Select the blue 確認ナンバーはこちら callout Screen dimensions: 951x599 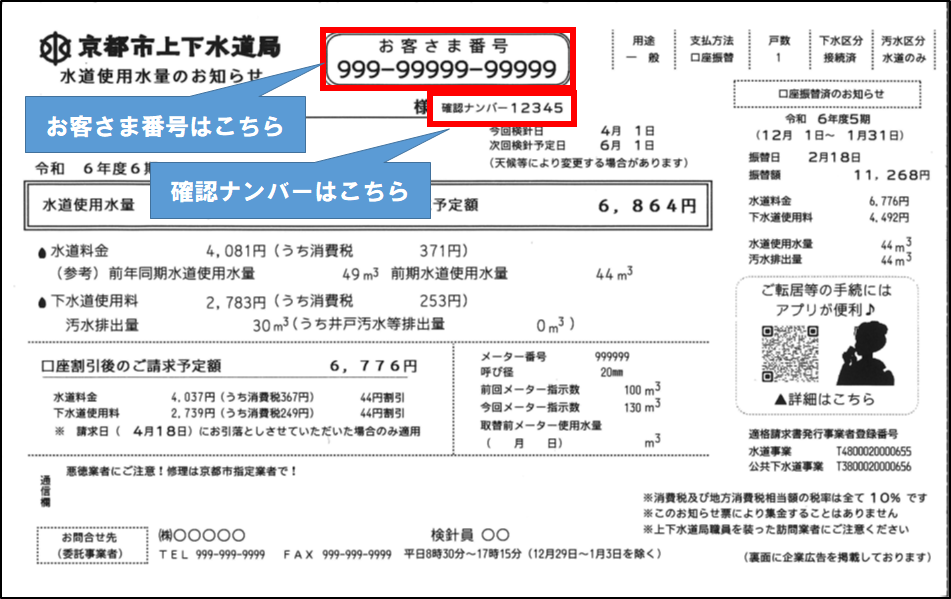(x=289, y=191)
